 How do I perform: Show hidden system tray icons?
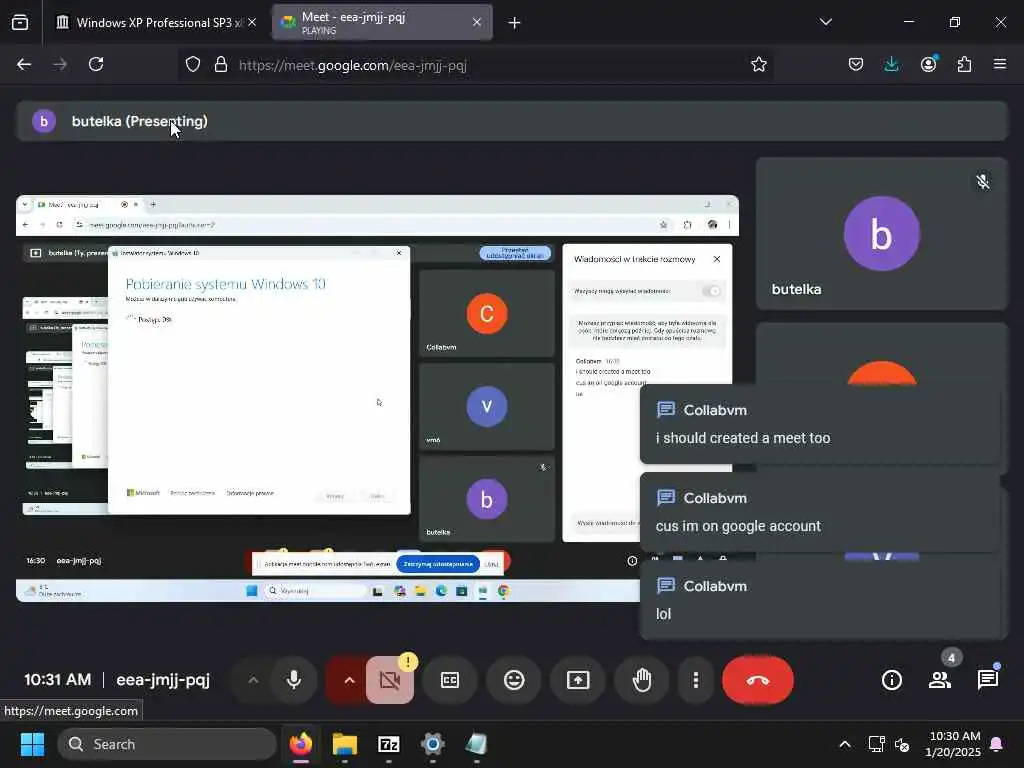click(844, 744)
